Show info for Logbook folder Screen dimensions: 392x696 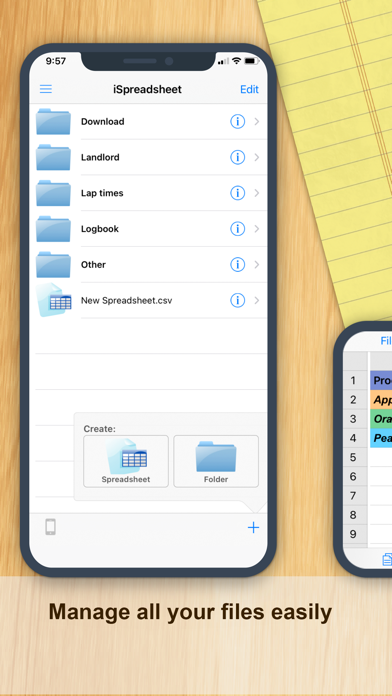(238, 229)
